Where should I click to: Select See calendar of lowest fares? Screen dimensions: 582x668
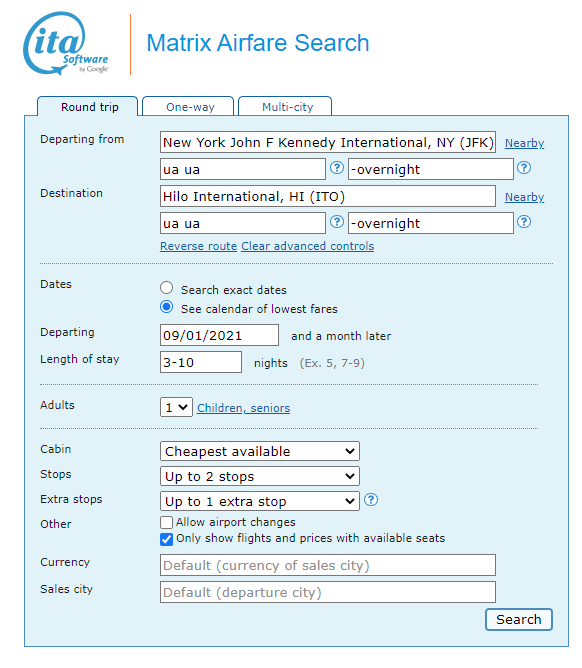click(167, 307)
